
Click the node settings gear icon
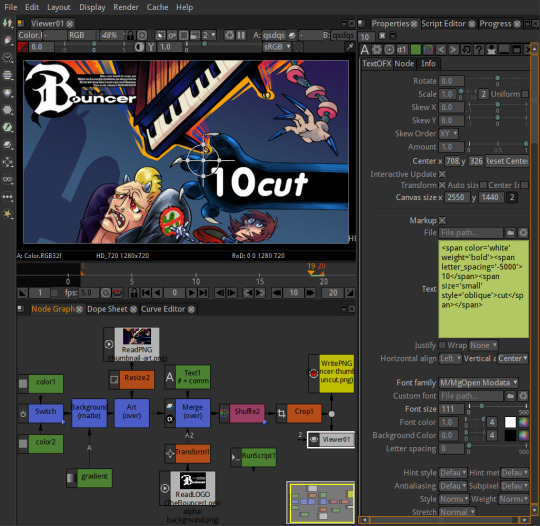377,50
